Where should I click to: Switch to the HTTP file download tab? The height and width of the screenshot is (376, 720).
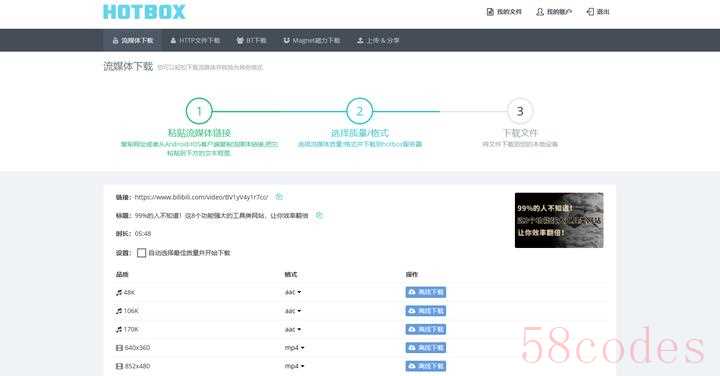[x=195, y=40]
